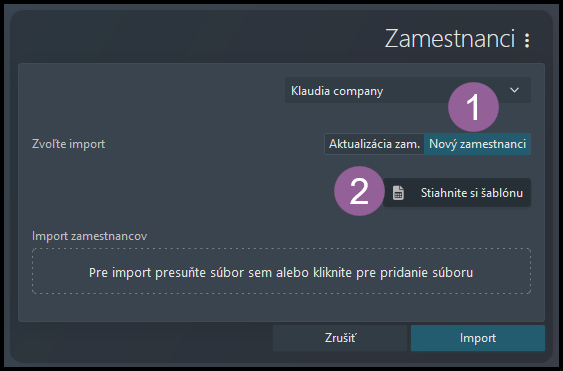
Task: Select the Aktualizácia zam. import option
Action: click(x=374, y=144)
